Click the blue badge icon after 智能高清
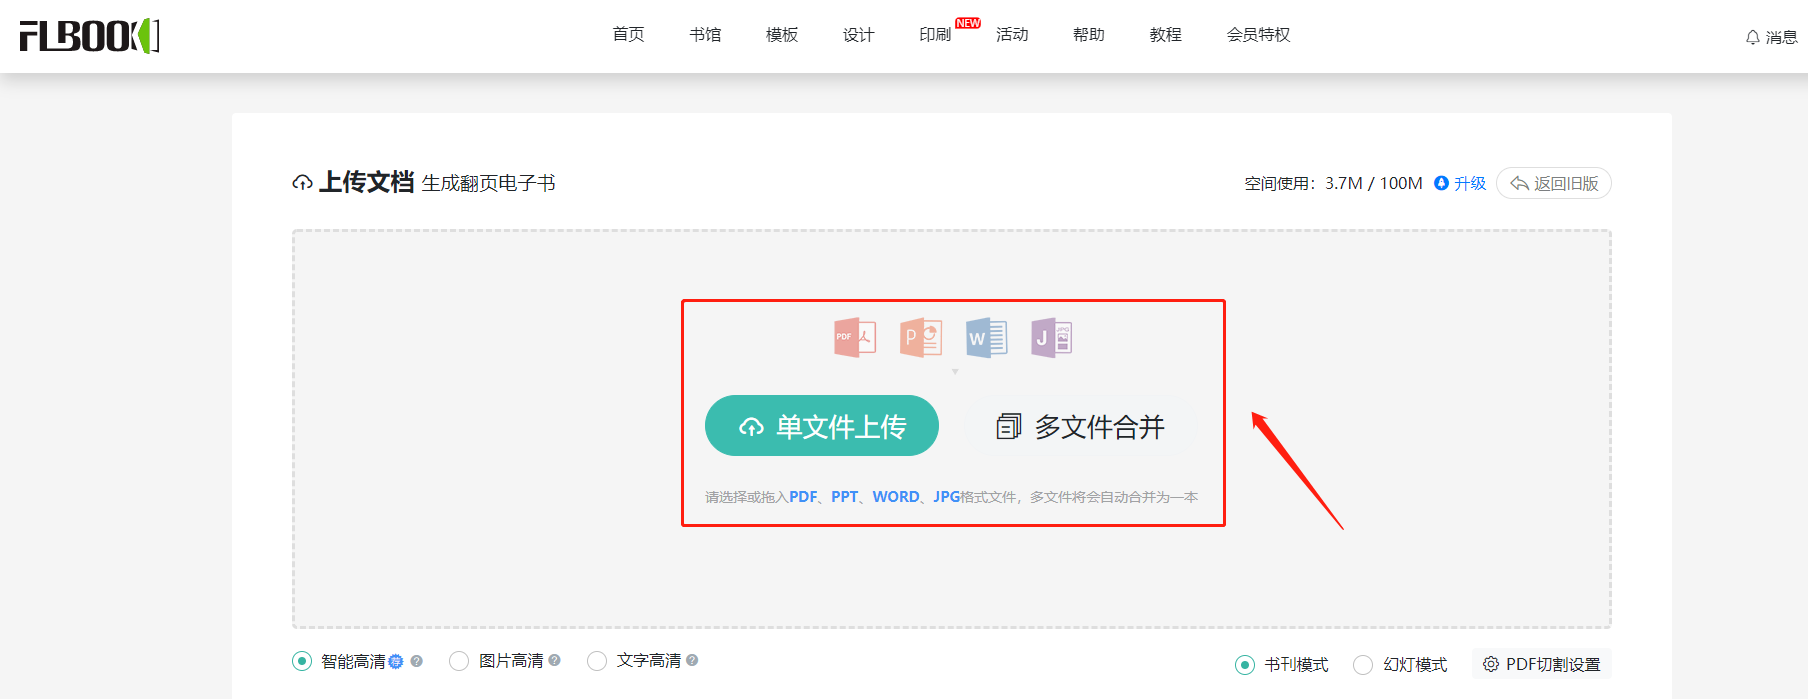 396,661
